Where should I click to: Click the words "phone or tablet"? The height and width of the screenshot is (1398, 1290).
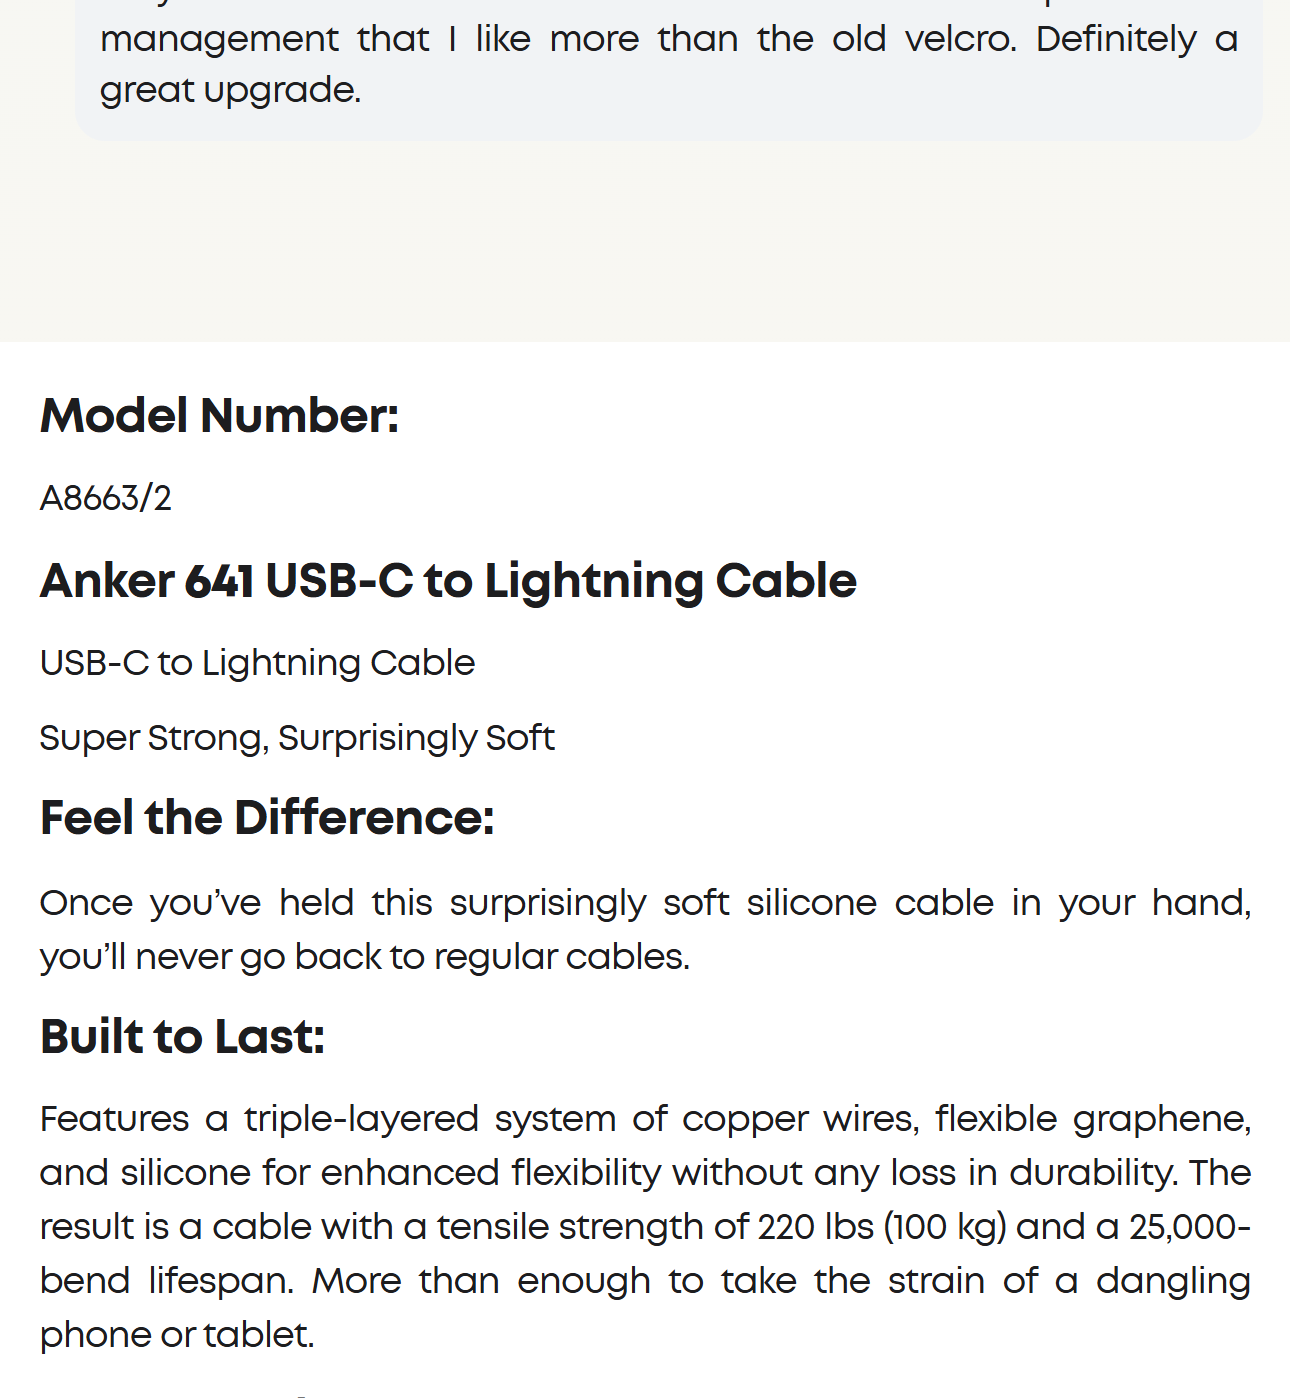[x=177, y=1335]
